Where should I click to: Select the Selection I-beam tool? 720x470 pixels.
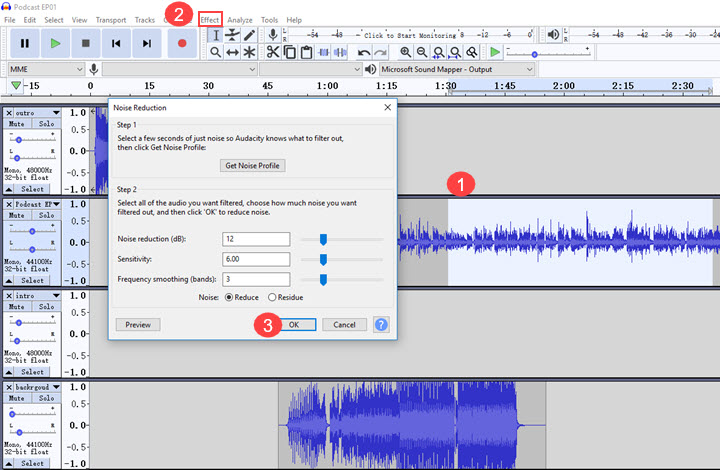click(215, 35)
